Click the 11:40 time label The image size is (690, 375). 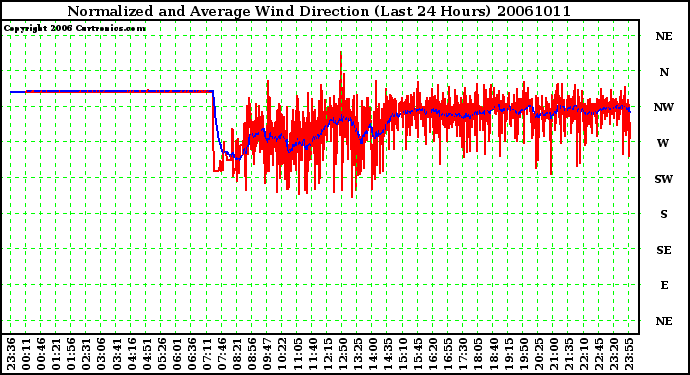pyautogui.click(x=312, y=354)
